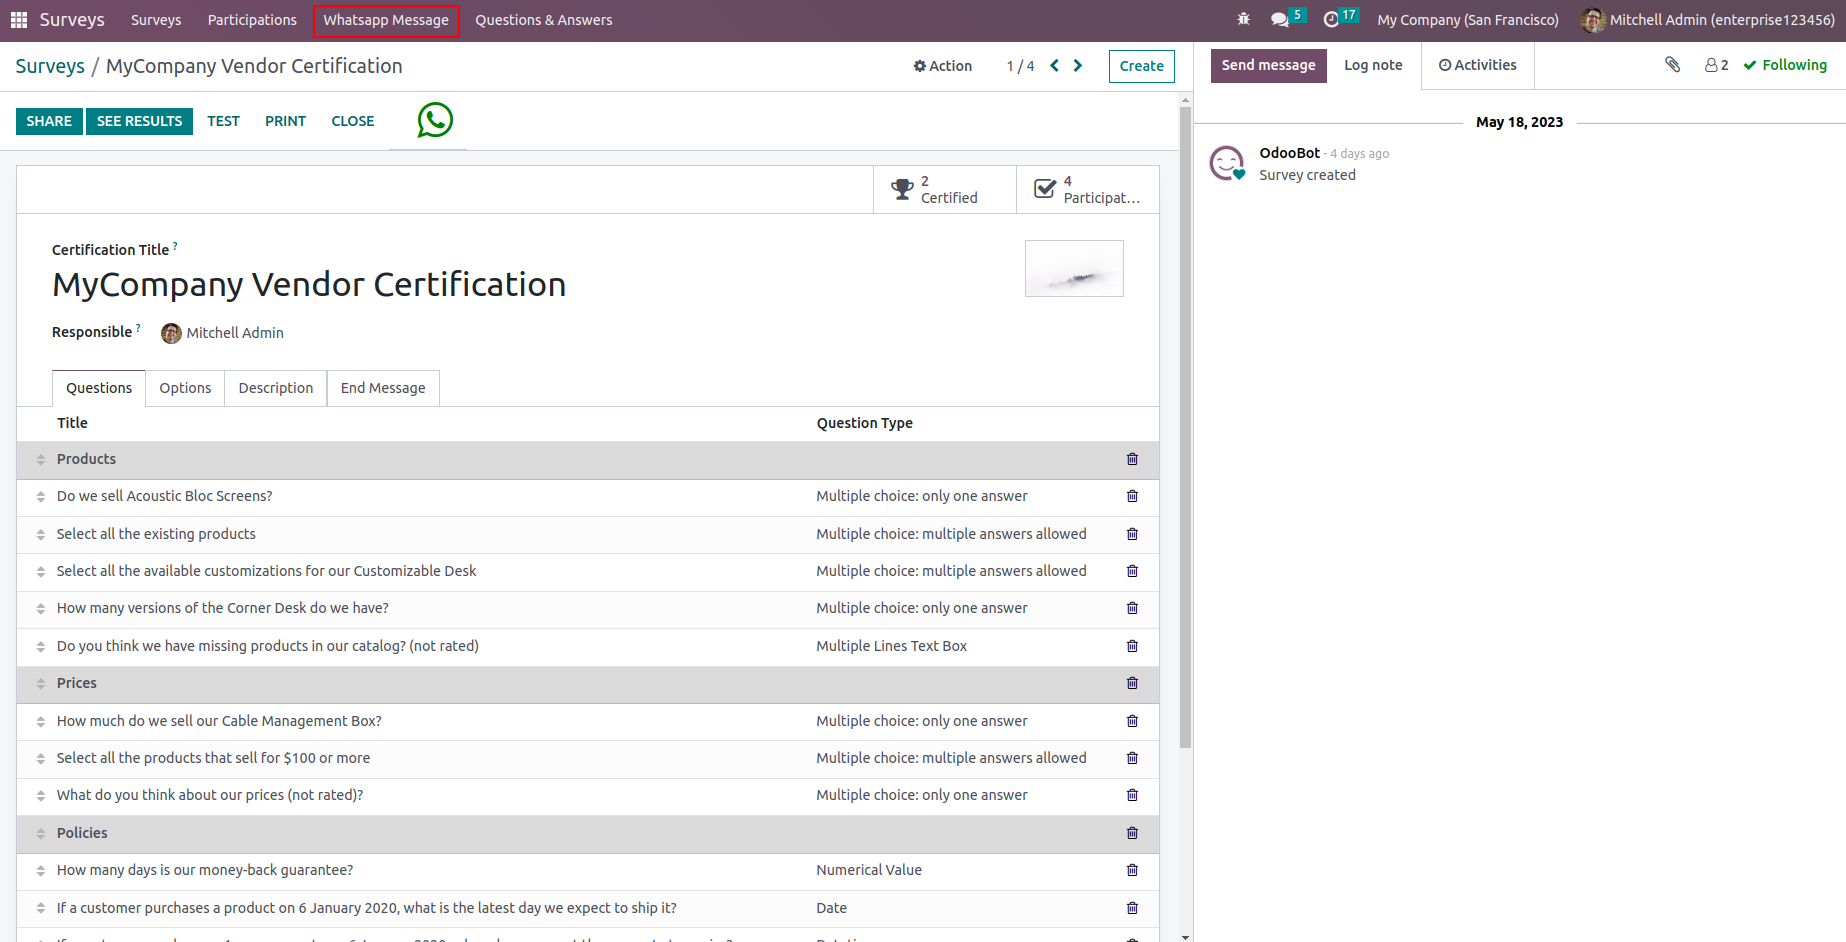This screenshot has height=942, width=1846.
Task: Click drag handle of Policies section
Action: point(41,834)
